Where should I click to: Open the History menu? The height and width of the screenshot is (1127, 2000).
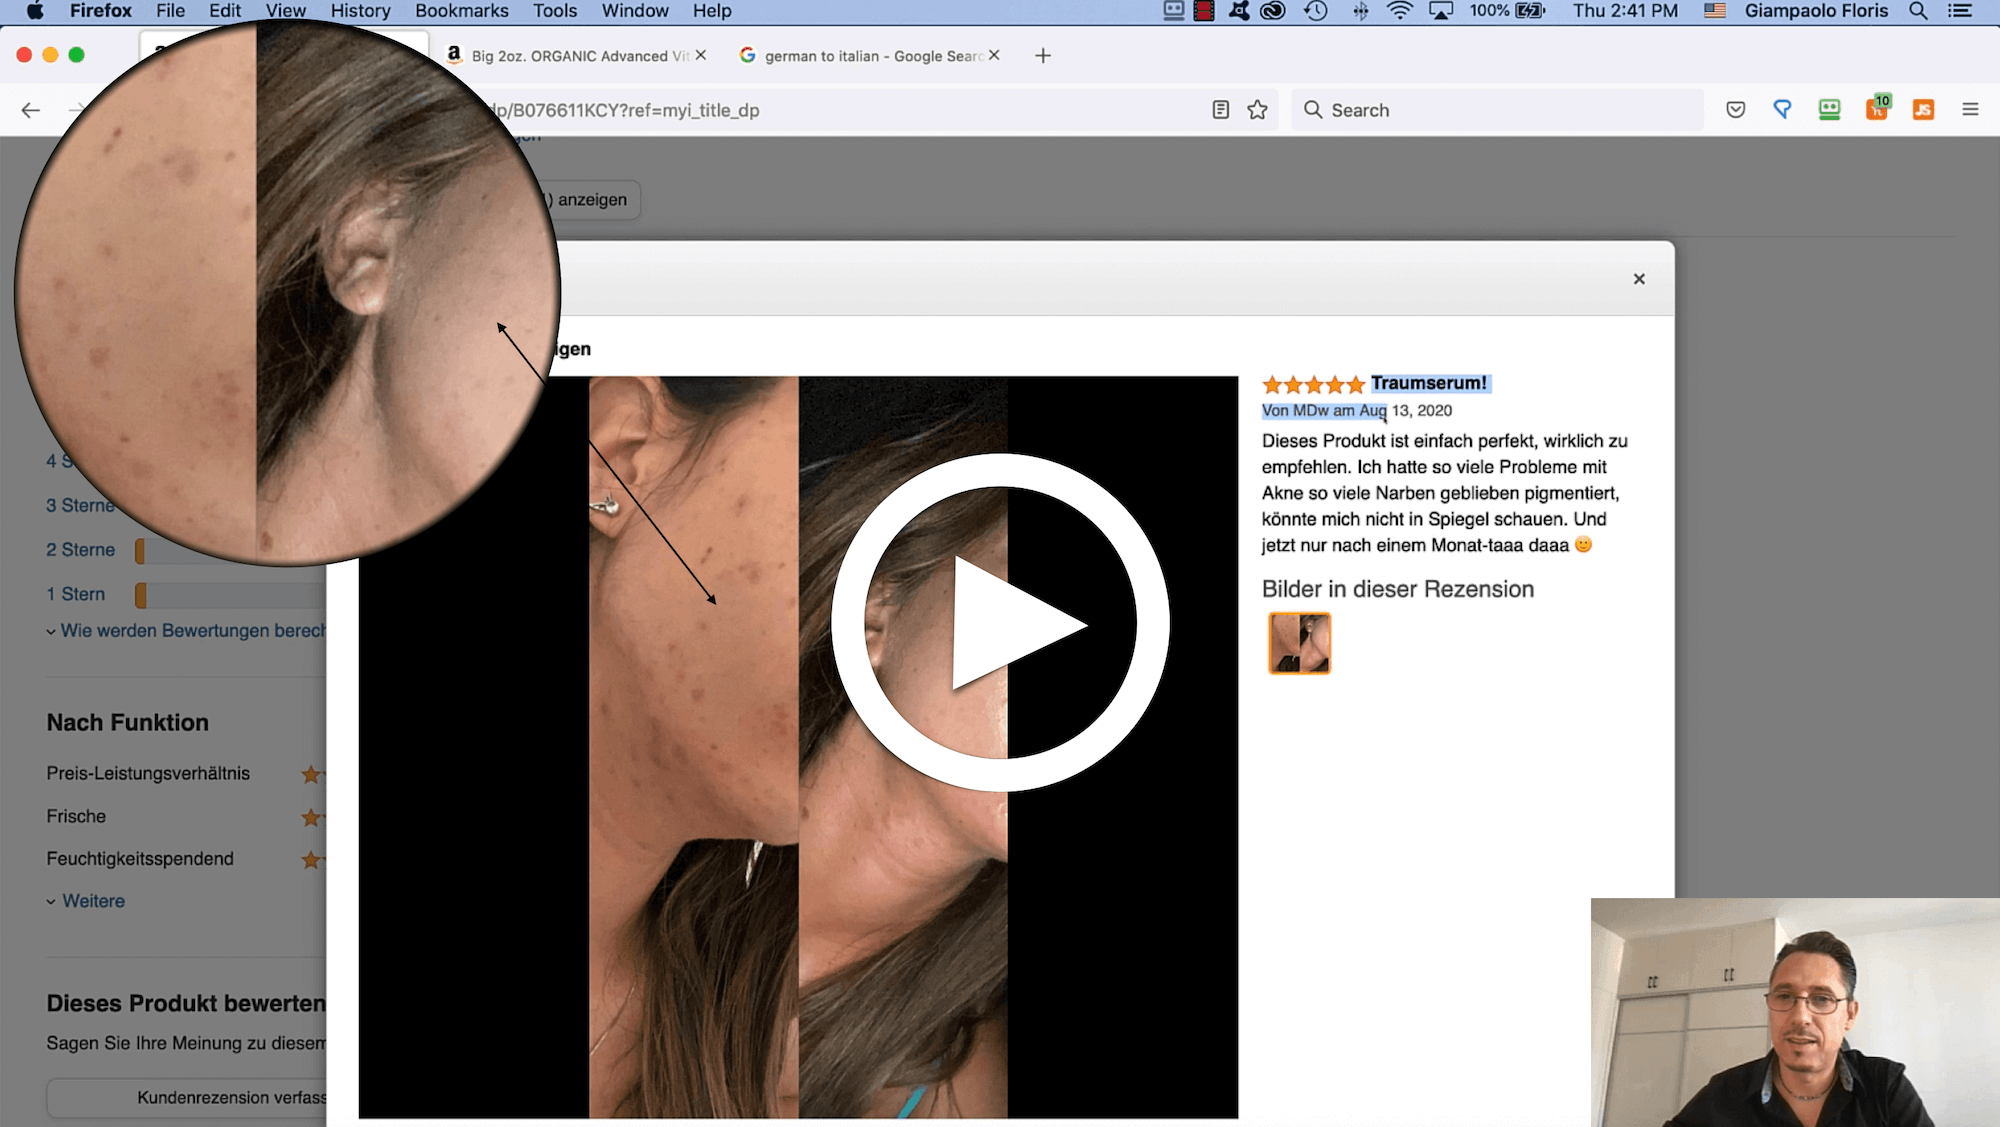[360, 11]
